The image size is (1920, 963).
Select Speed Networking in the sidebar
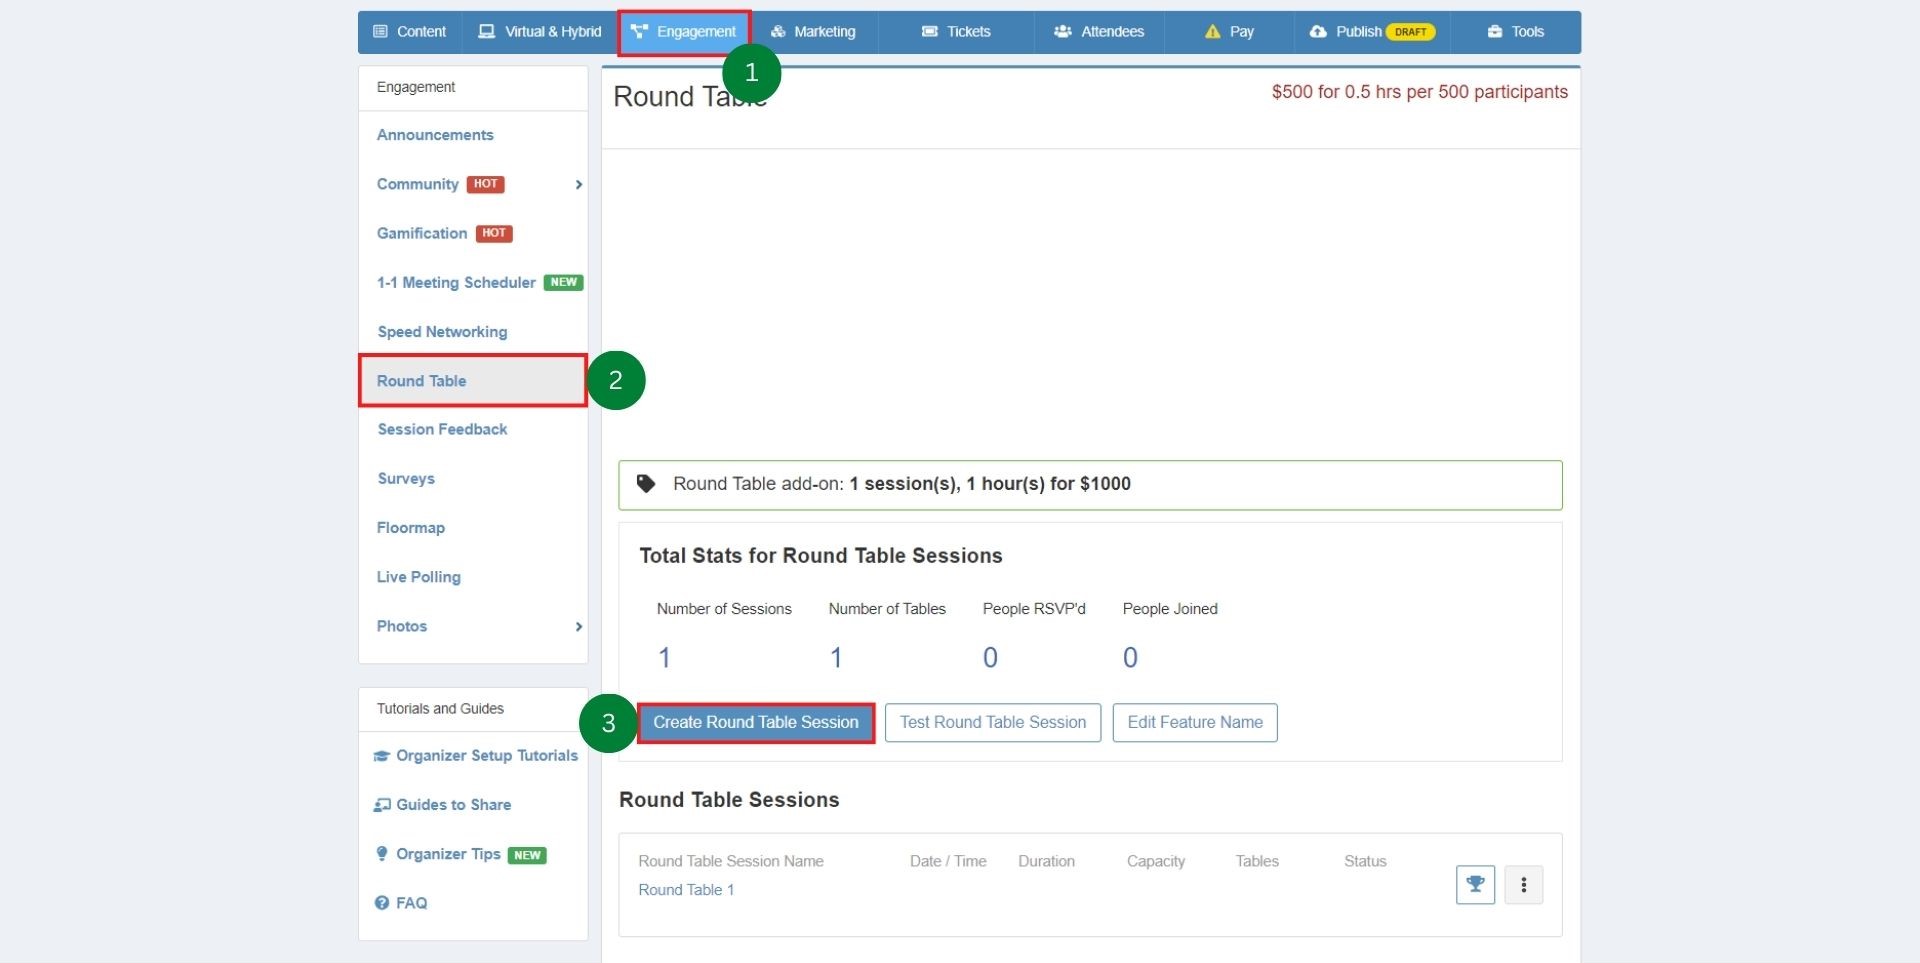pyautogui.click(x=442, y=332)
